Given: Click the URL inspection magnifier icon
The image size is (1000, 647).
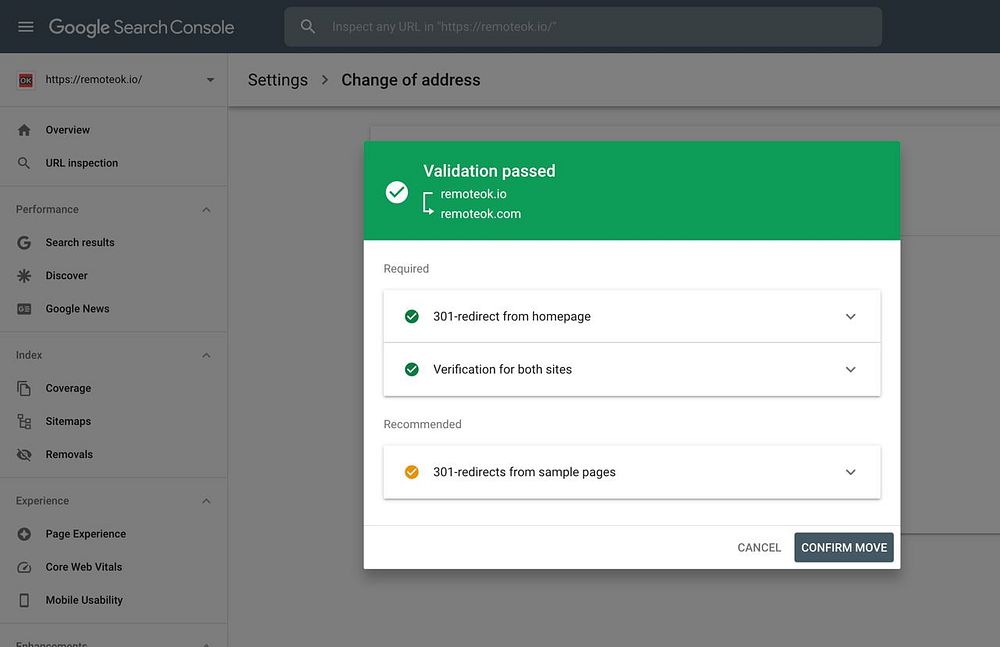Looking at the screenshot, I should (x=25, y=163).
